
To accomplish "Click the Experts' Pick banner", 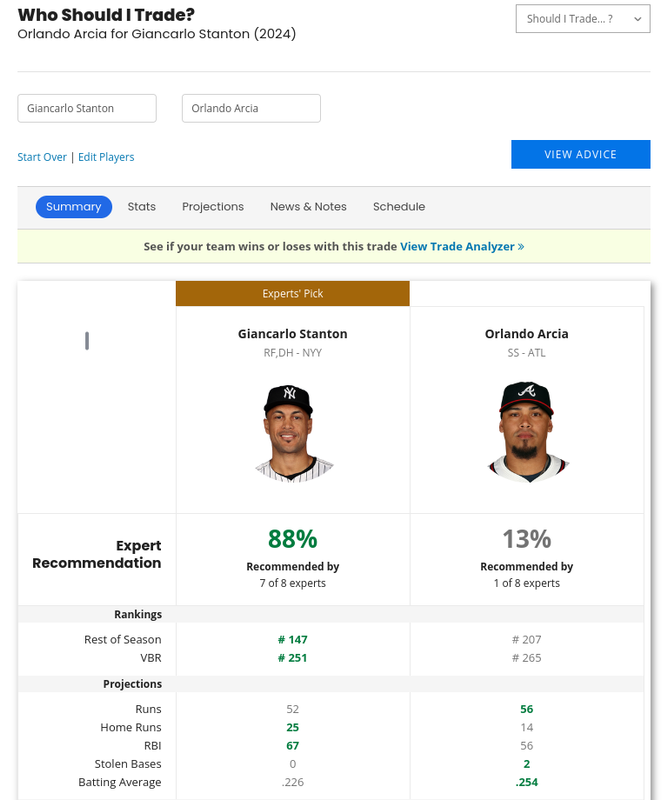I will point(292,293).
